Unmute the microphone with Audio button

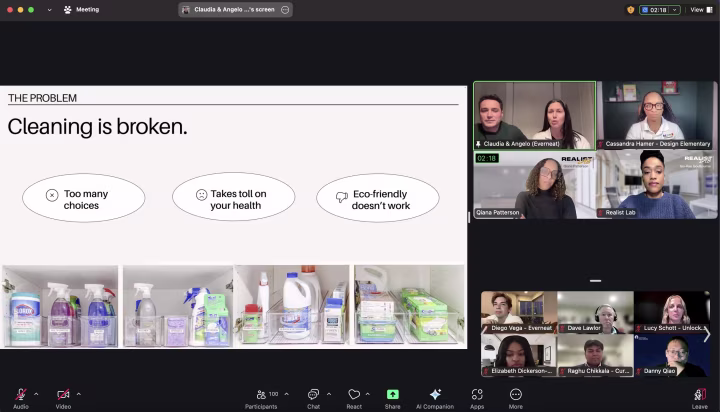coord(21,399)
